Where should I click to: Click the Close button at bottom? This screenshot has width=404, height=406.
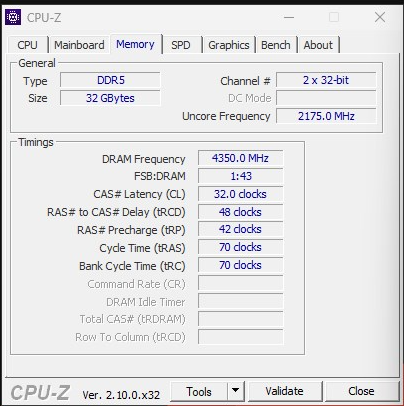(x=361, y=391)
